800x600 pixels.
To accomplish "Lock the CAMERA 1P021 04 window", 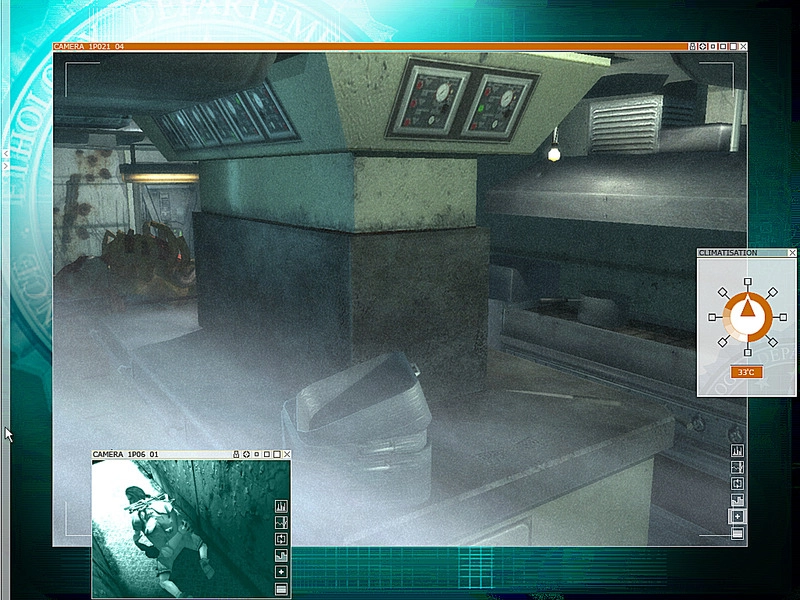I will (692, 46).
